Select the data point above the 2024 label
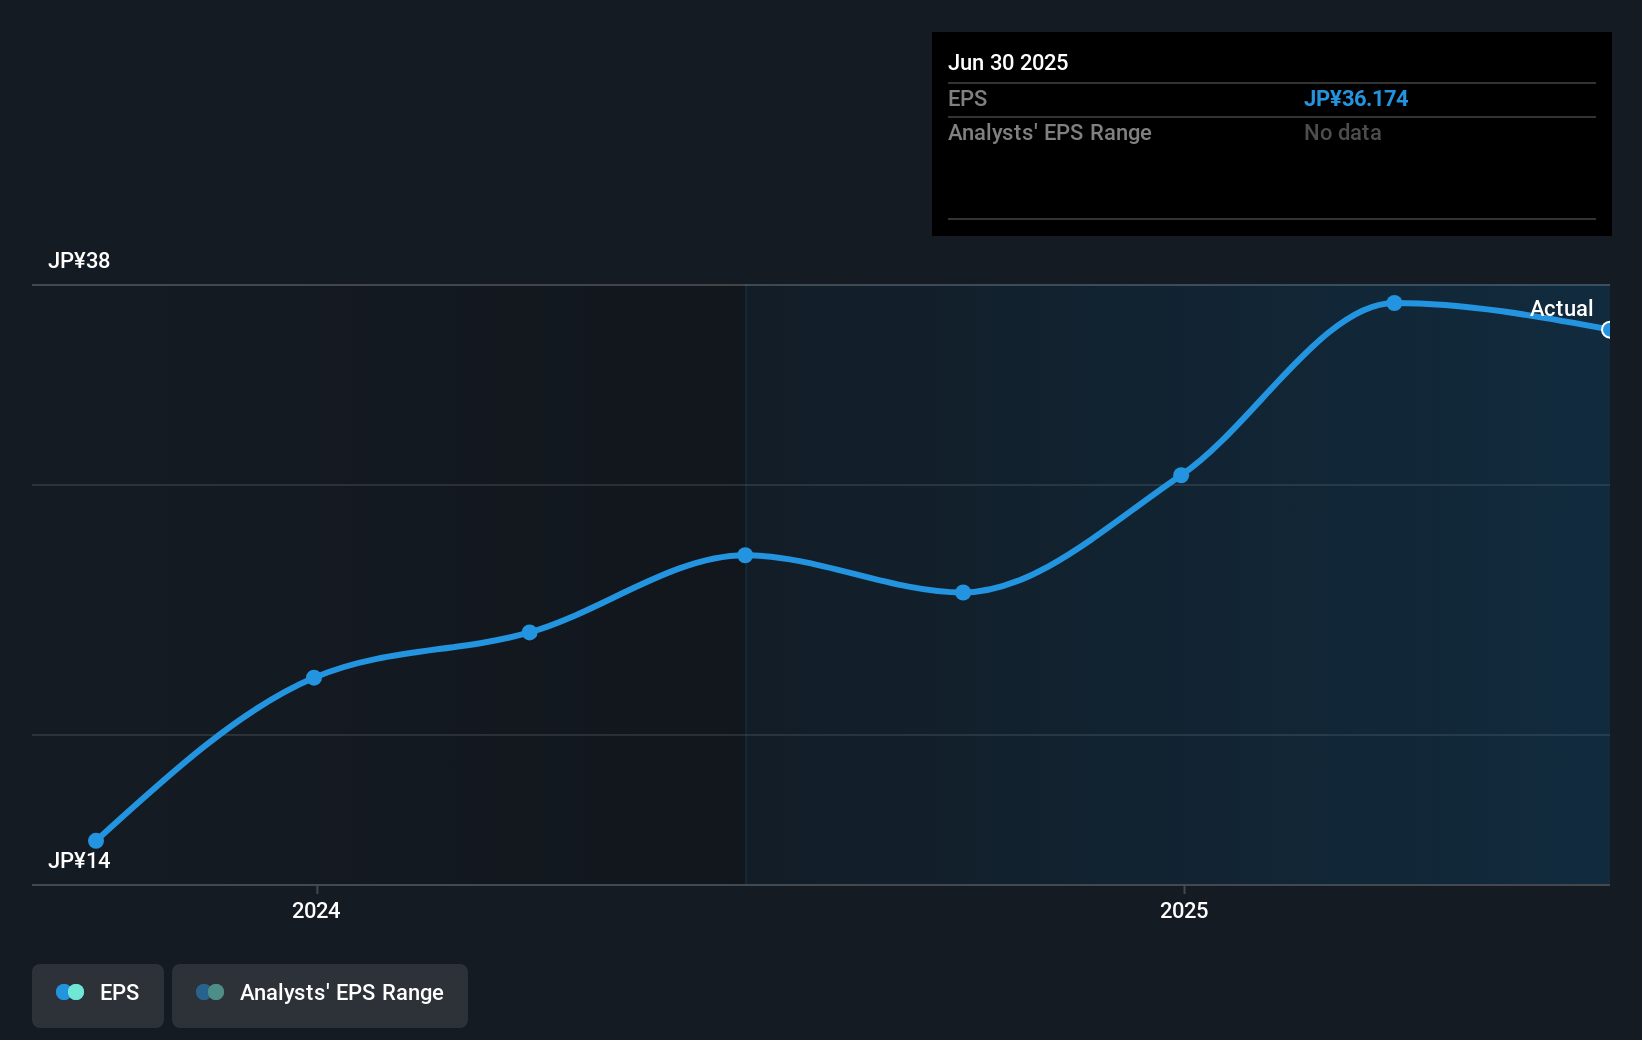 (x=315, y=677)
